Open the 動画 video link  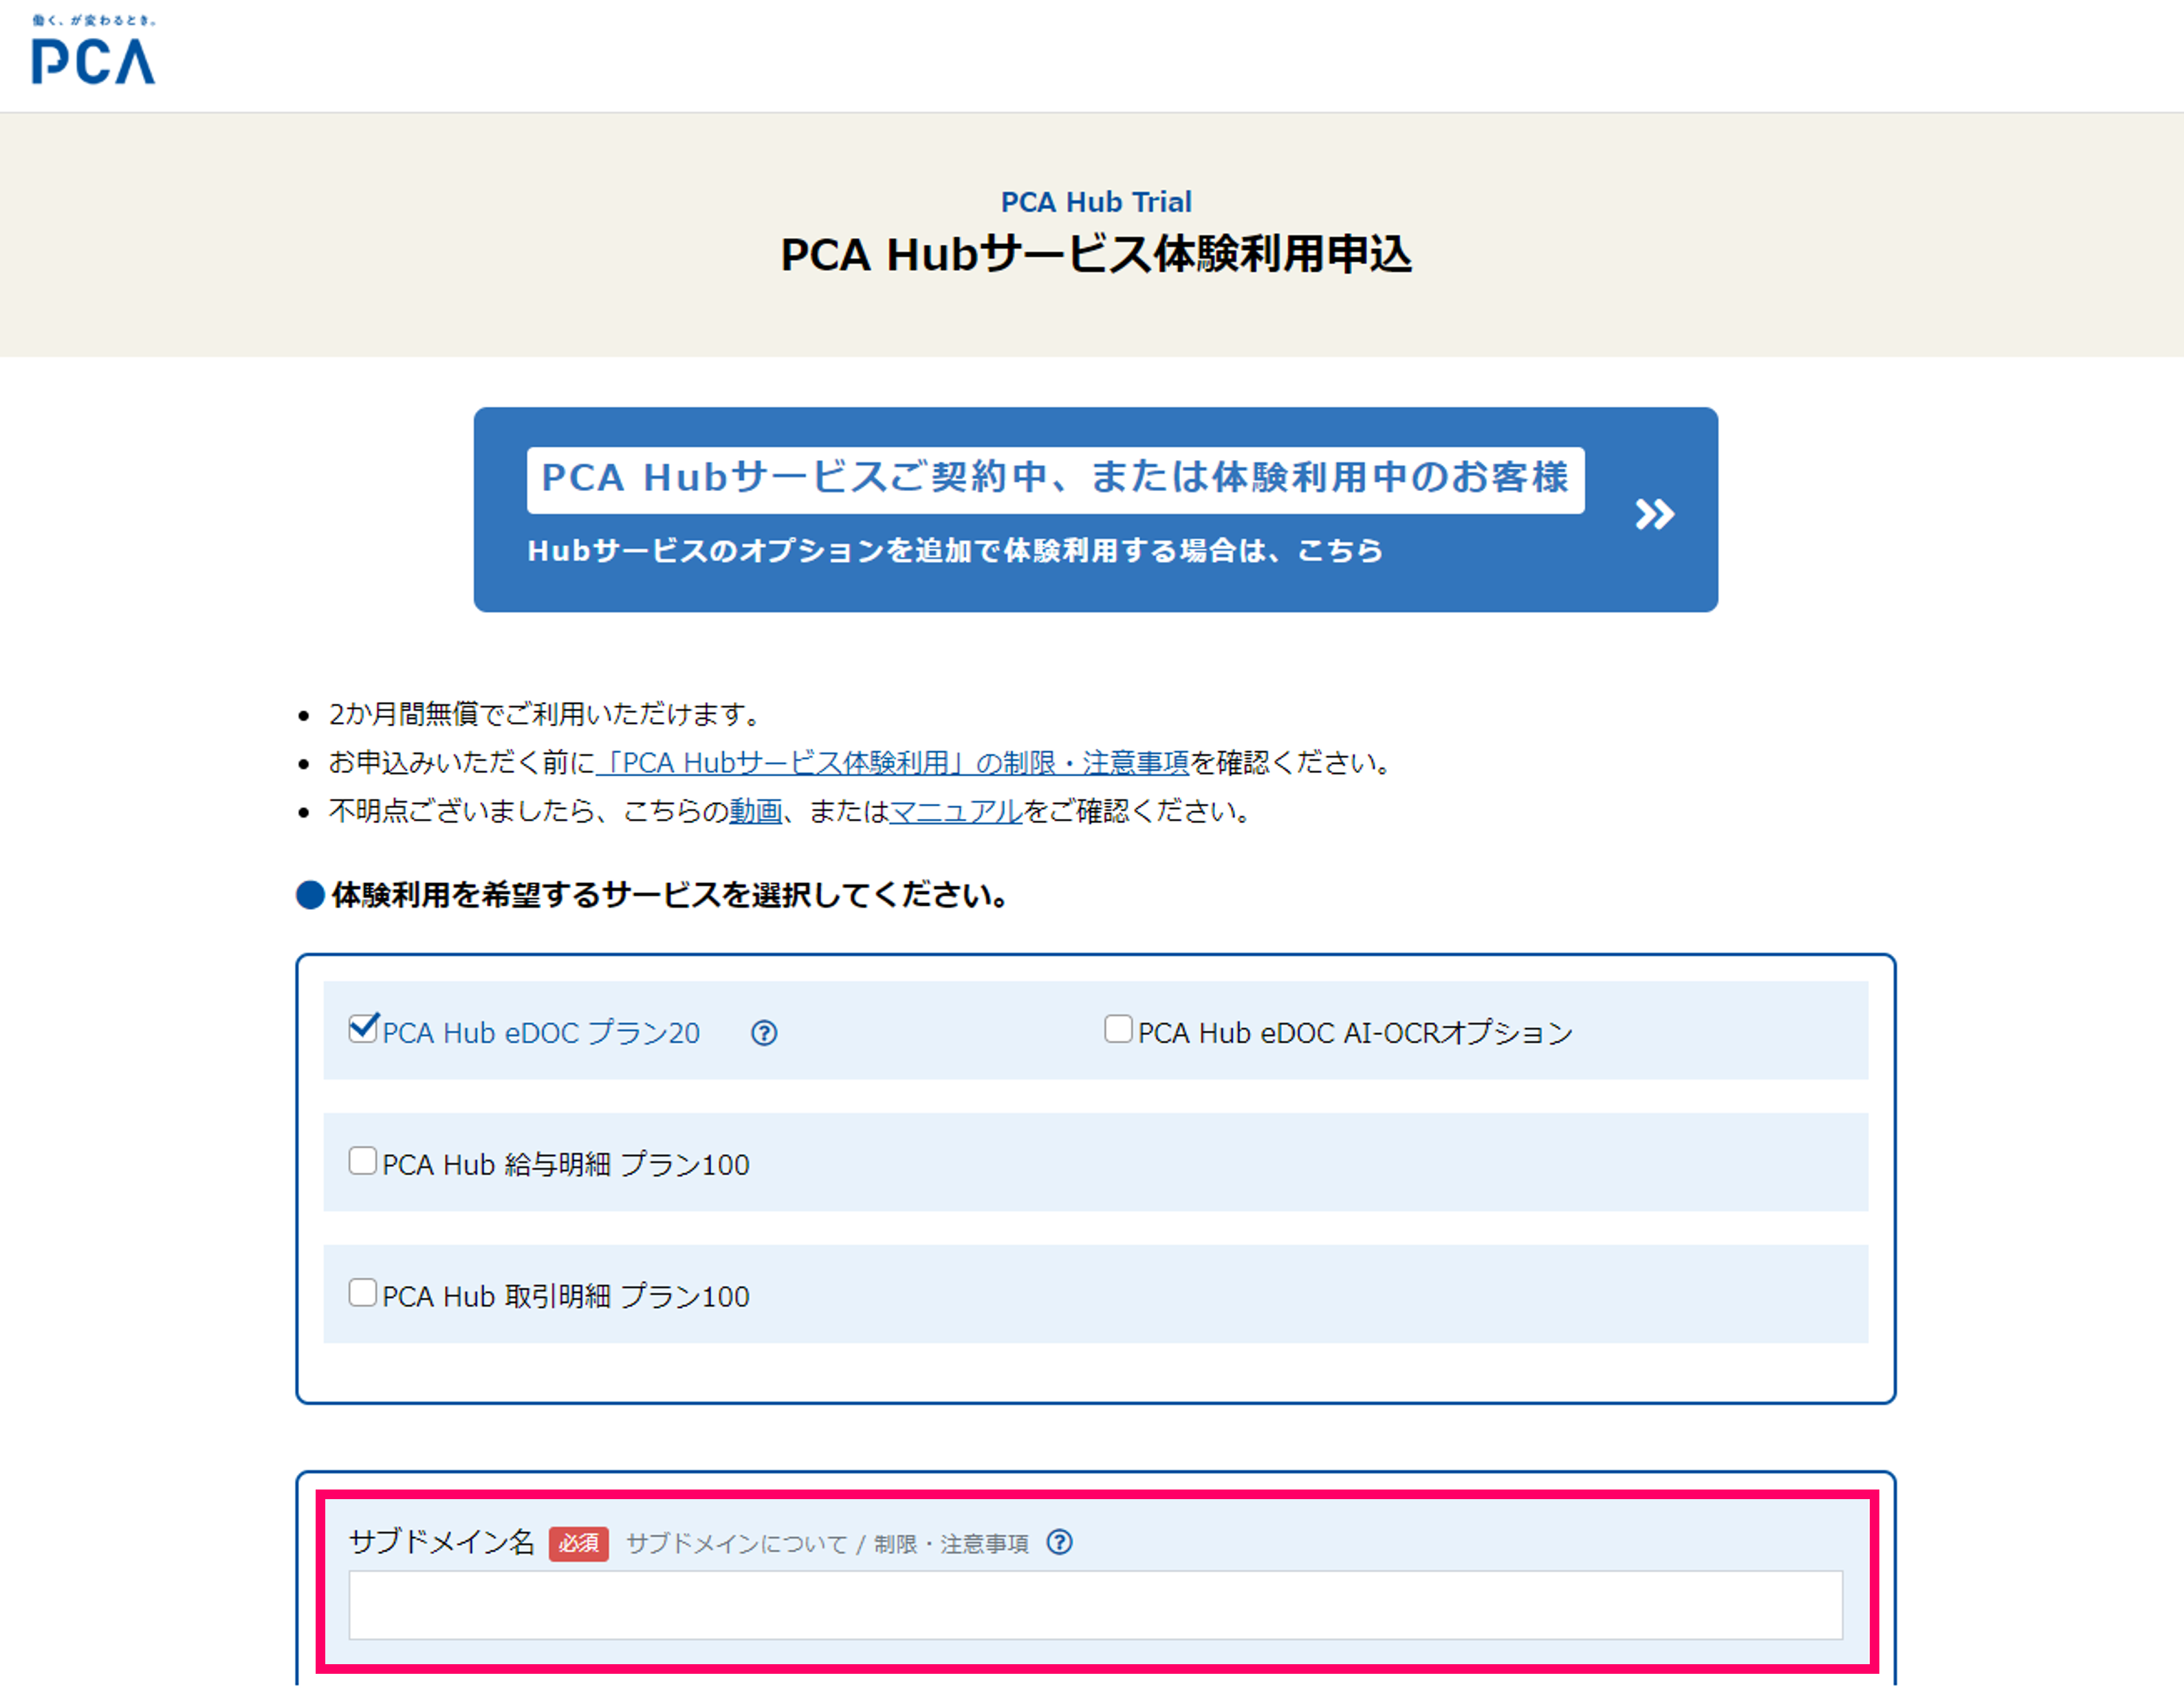click(x=755, y=811)
